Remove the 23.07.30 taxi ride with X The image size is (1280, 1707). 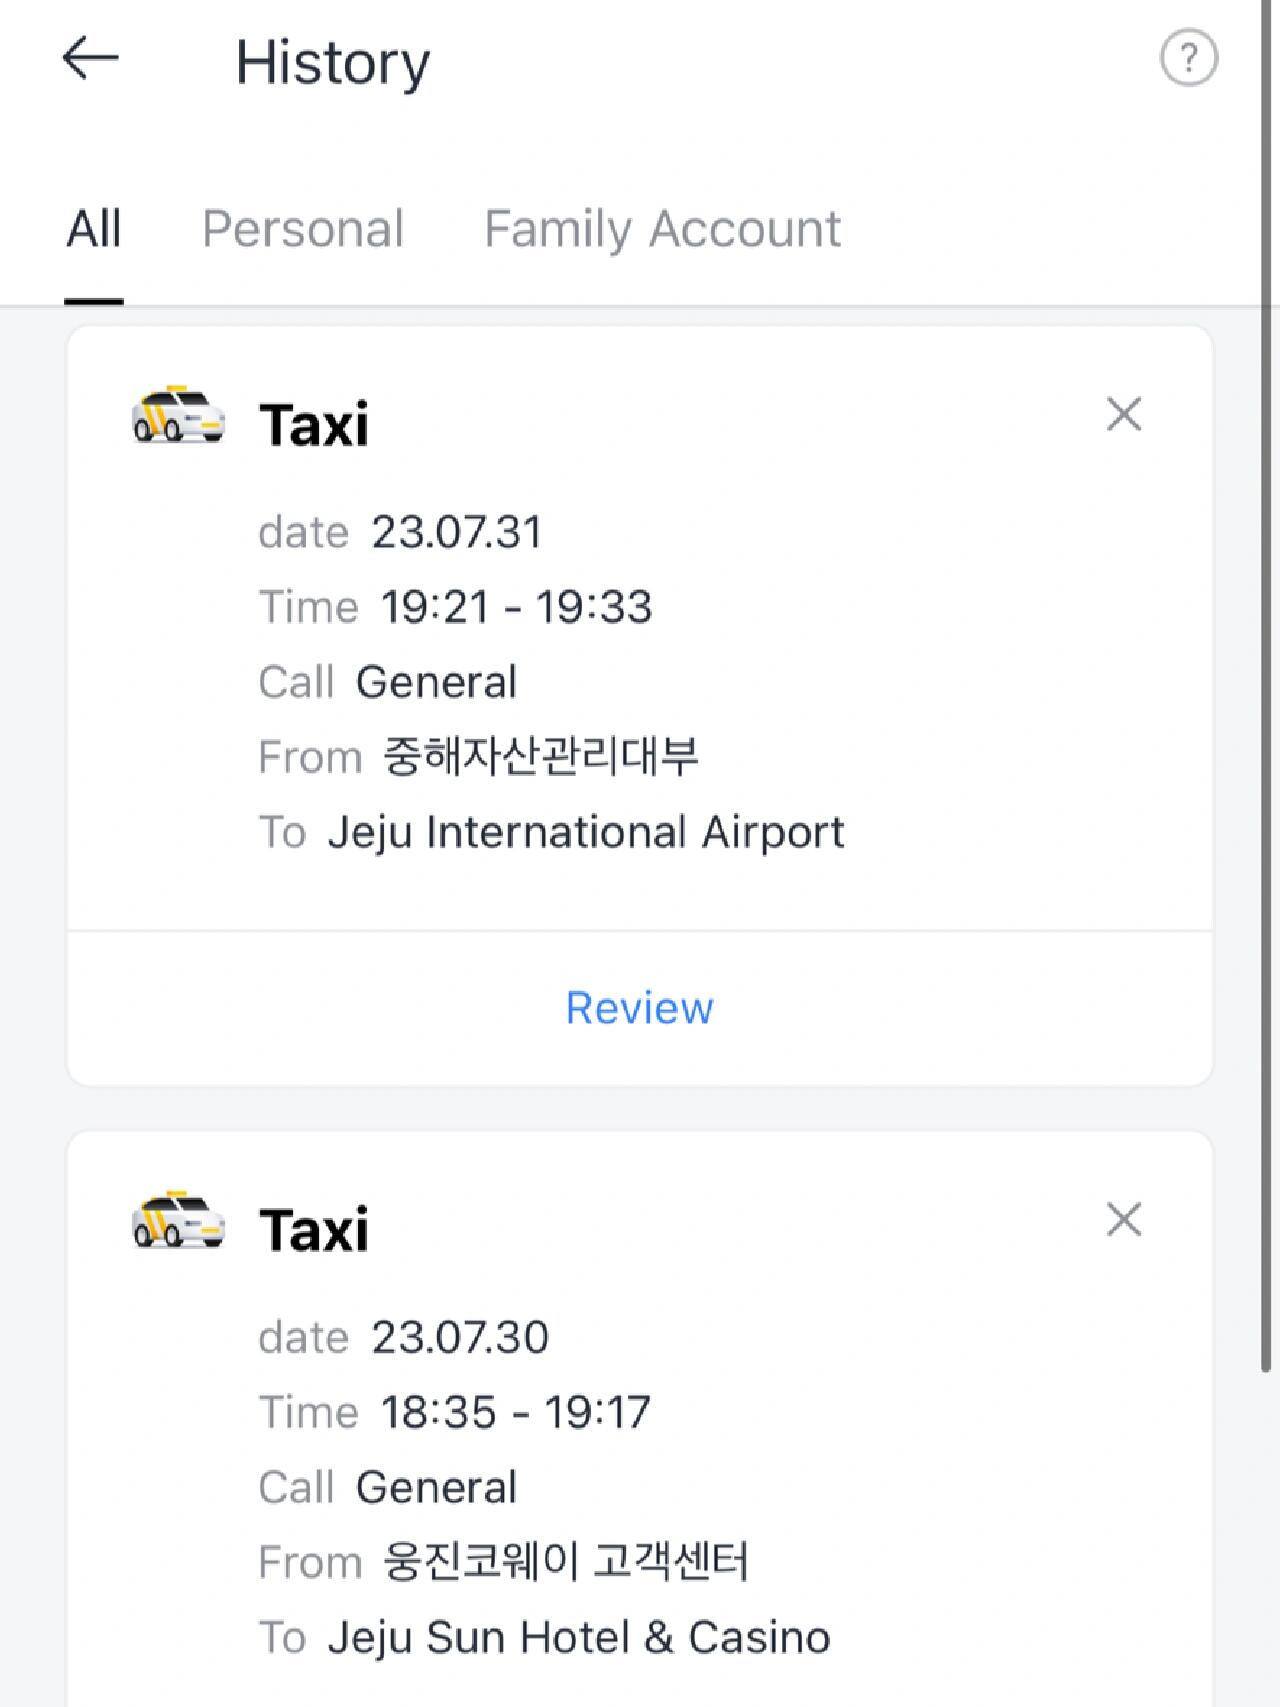1124,1220
